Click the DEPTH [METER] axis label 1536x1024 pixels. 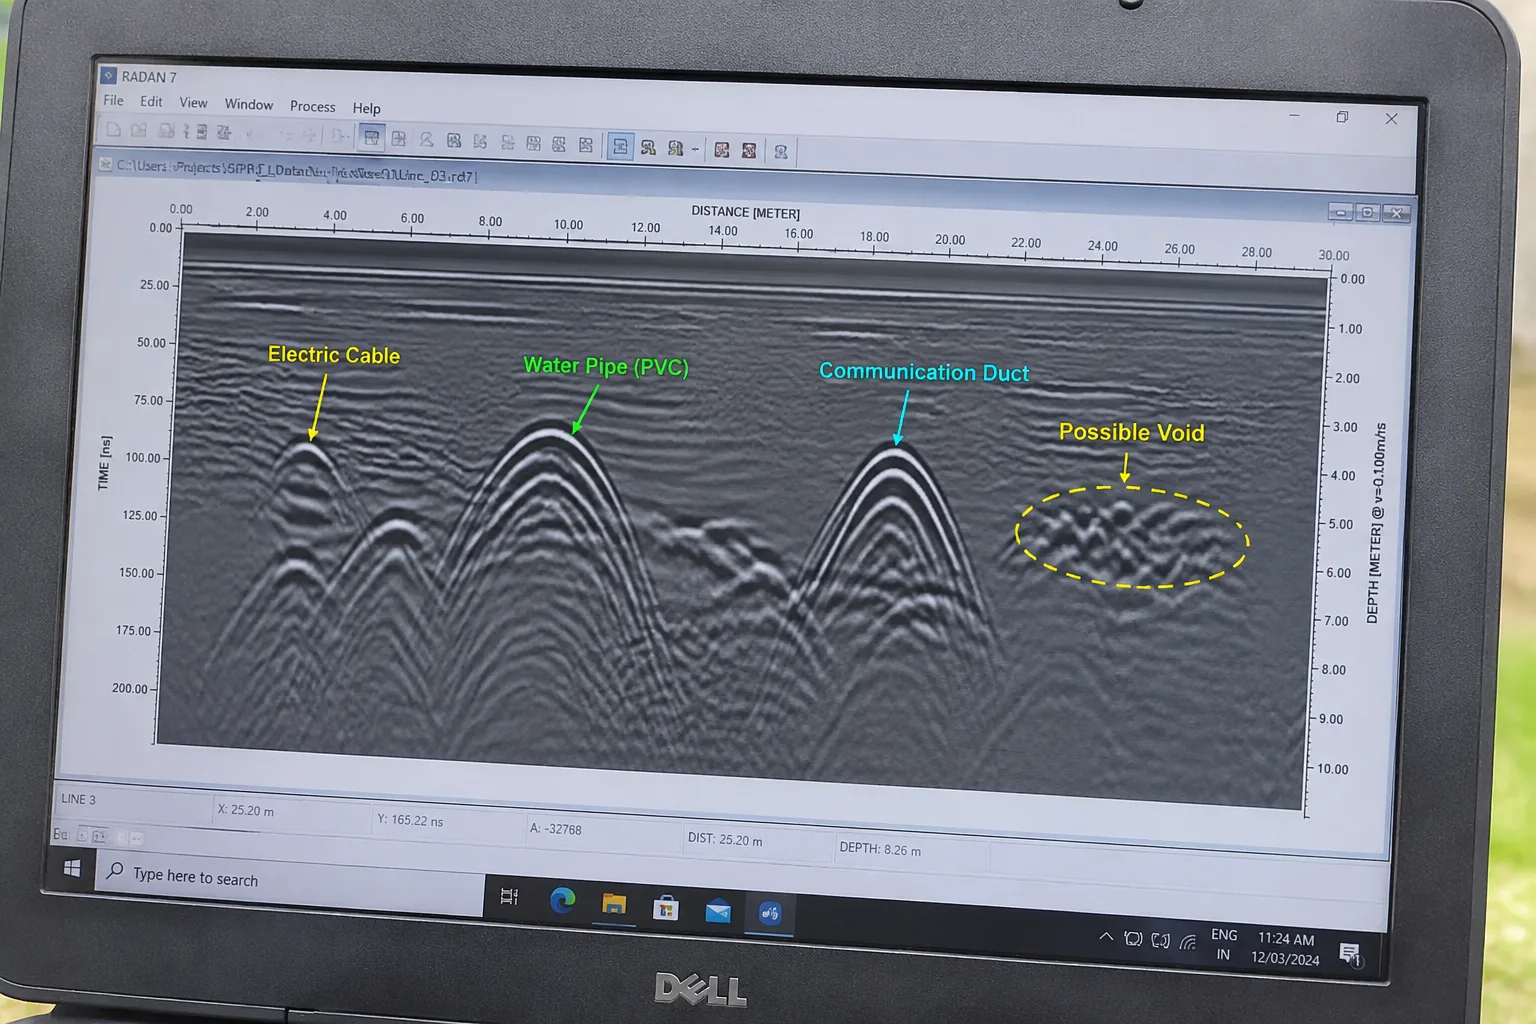pyautogui.click(x=1376, y=523)
